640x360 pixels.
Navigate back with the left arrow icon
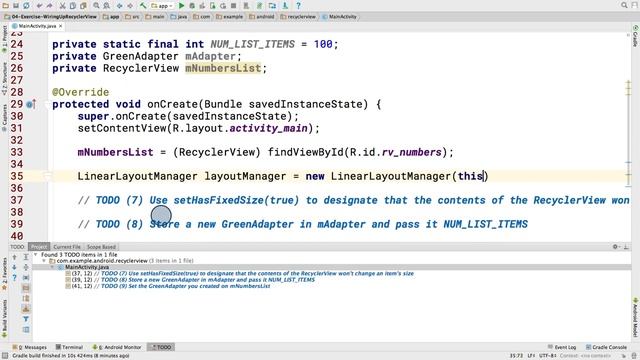tap(120, 6)
